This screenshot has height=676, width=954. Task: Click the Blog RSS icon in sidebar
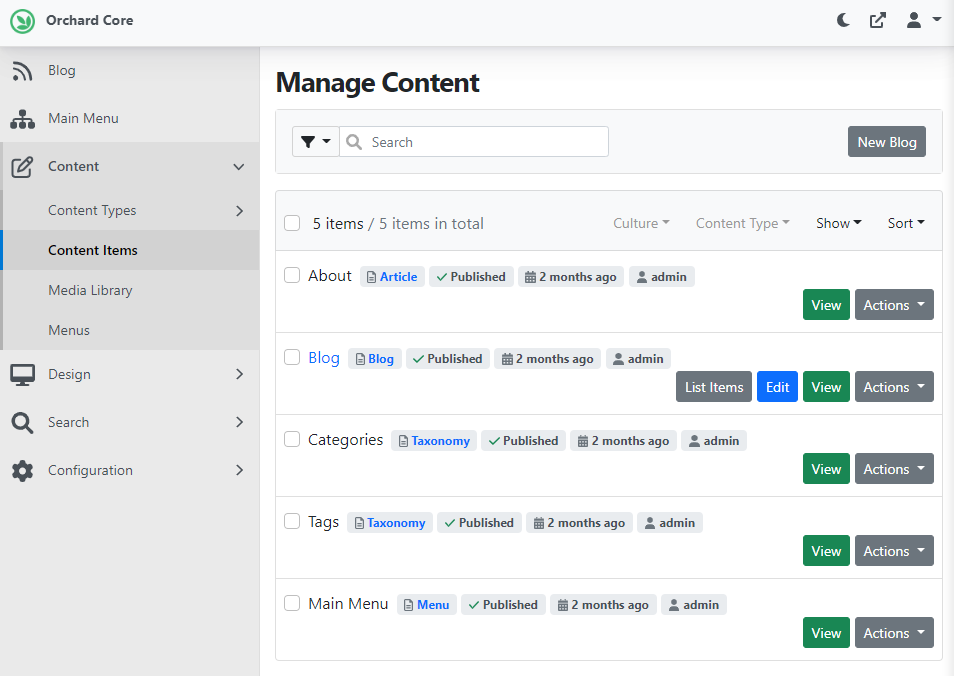point(23,71)
